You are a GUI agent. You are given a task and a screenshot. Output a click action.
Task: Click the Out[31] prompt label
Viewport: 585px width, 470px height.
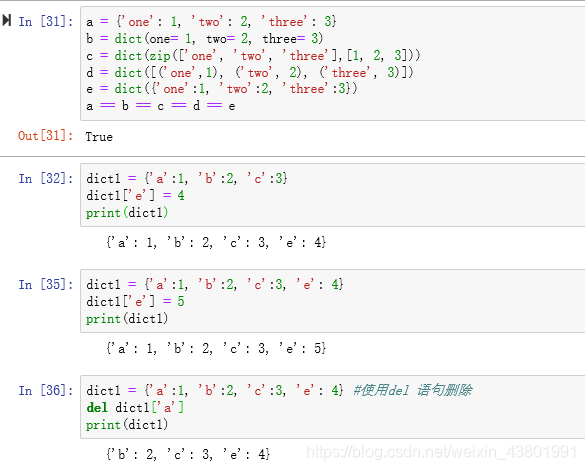coord(46,135)
